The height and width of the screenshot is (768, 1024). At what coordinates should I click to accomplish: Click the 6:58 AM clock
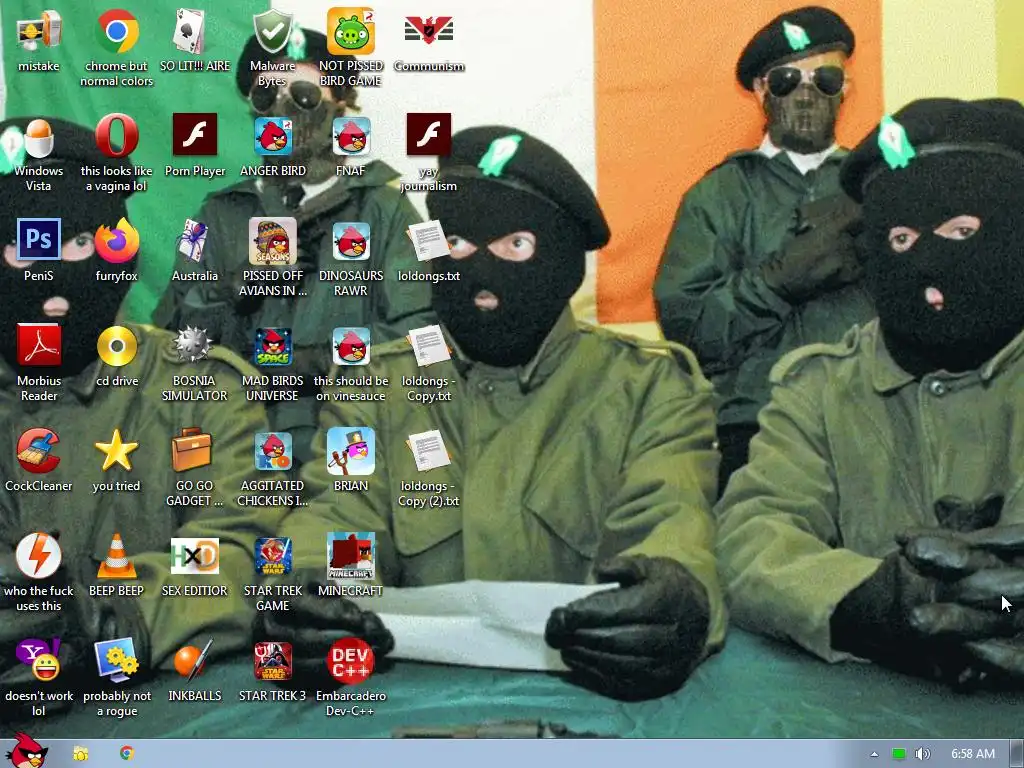972,754
